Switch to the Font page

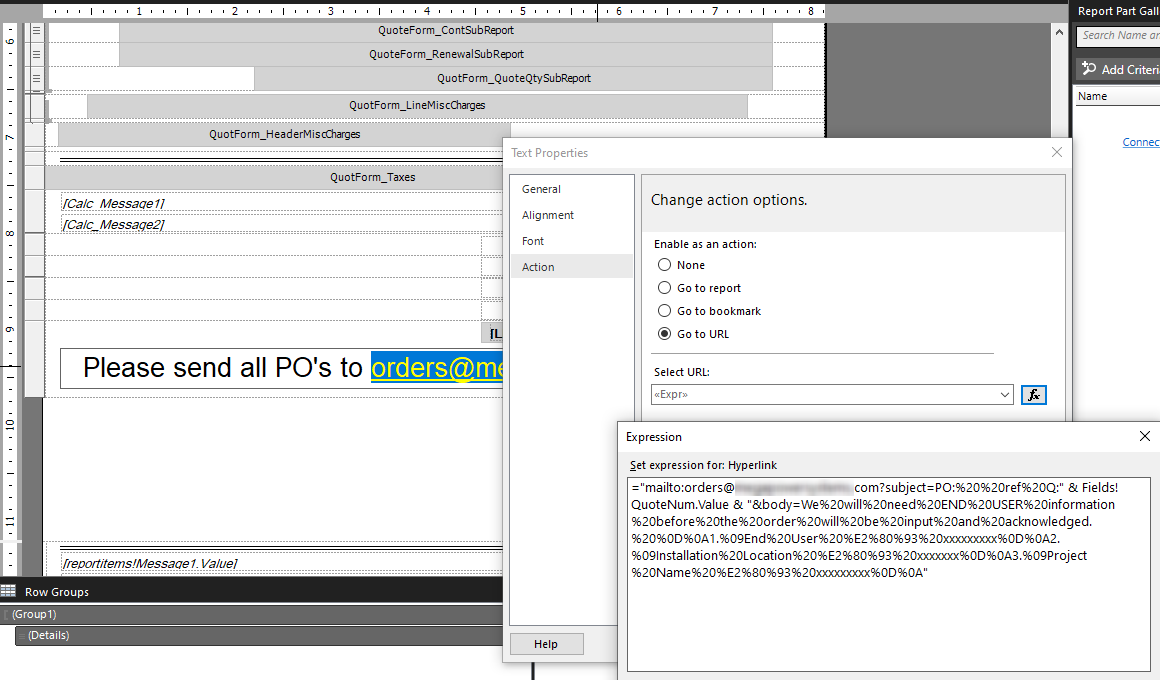click(x=532, y=241)
